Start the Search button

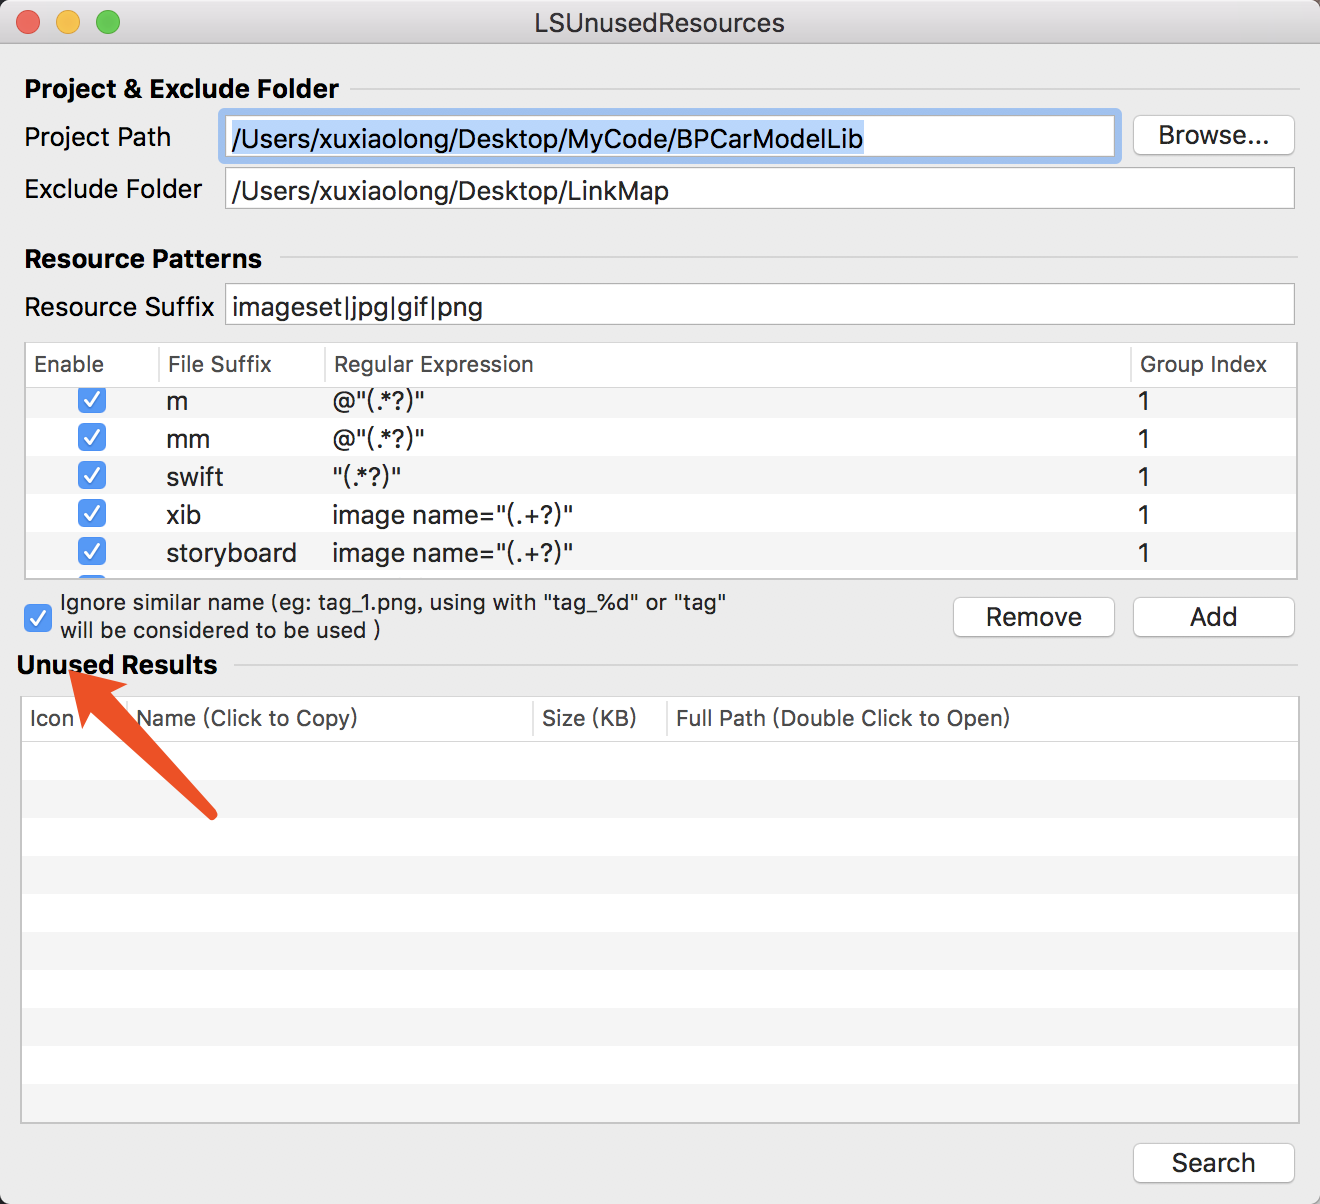1213,1163
